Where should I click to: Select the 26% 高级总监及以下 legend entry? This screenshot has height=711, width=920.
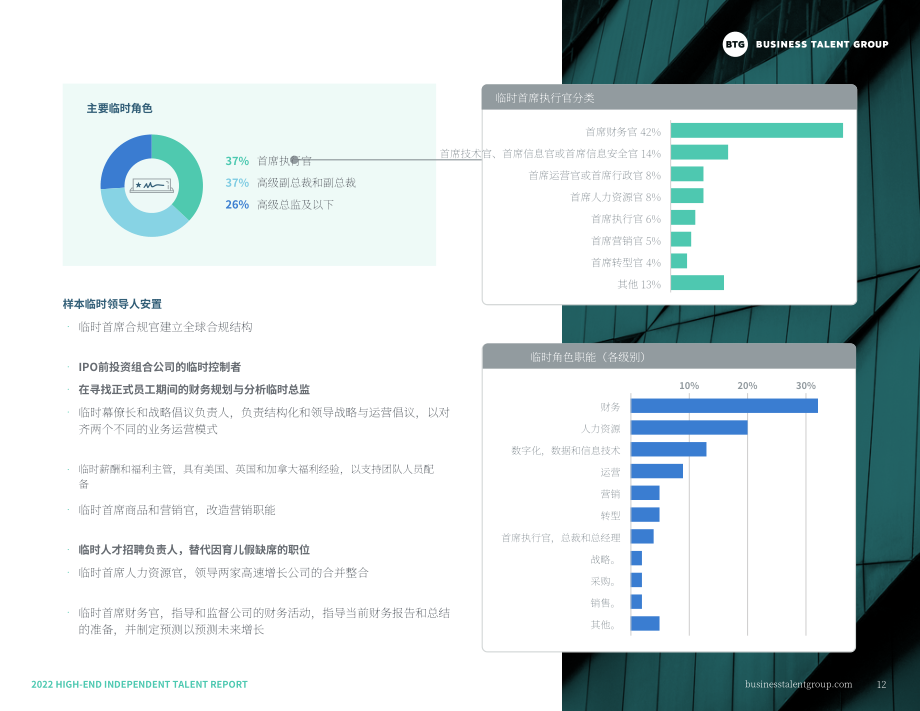(x=279, y=204)
